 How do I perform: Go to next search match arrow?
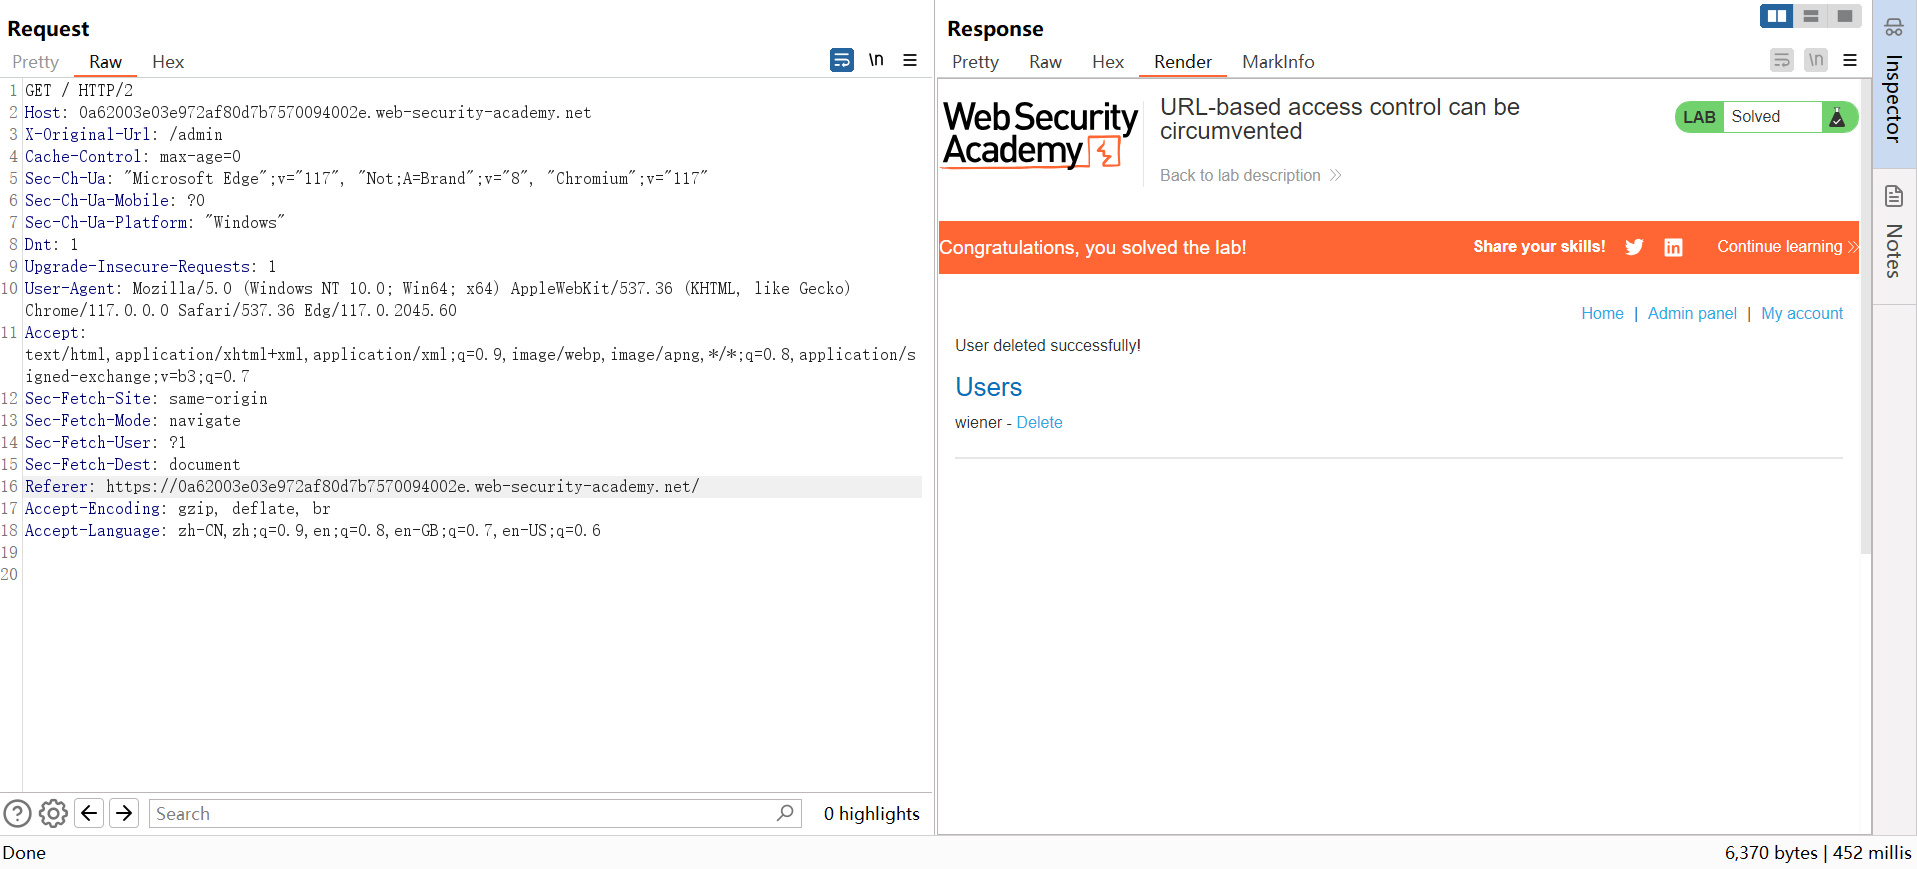pos(124,813)
